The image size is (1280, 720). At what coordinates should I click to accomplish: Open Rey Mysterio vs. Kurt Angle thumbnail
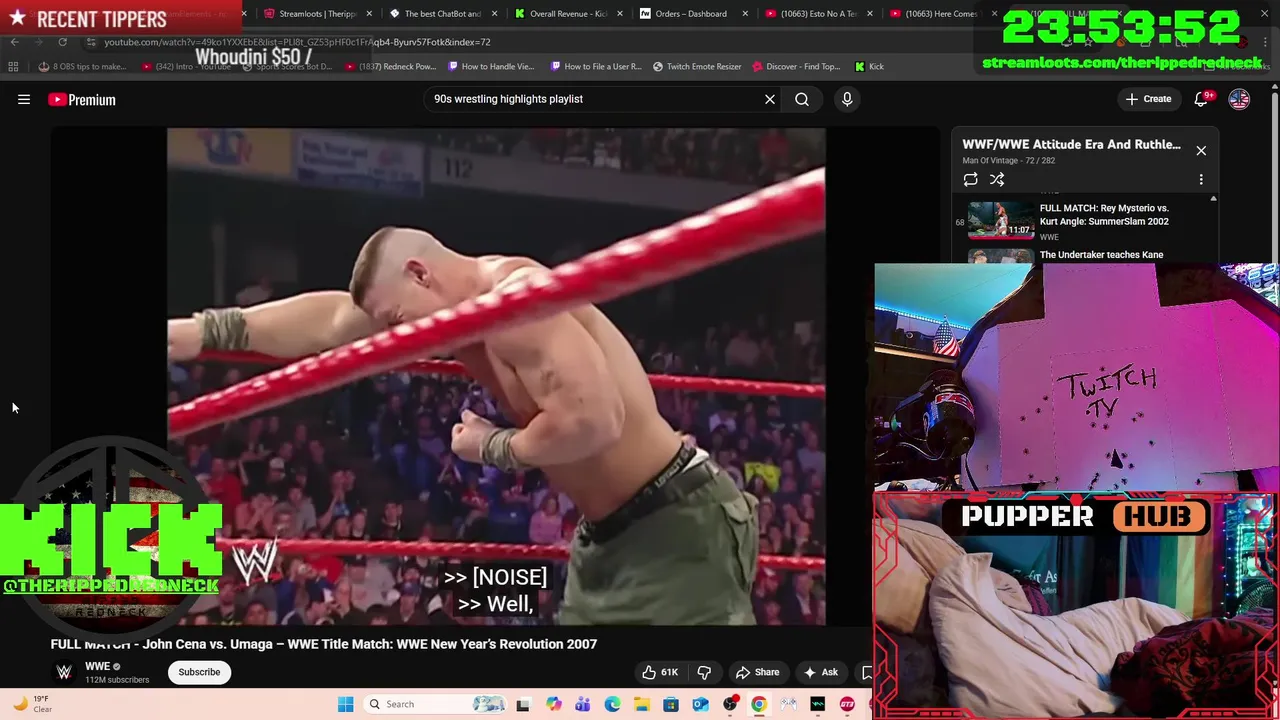click(1001, 220)
